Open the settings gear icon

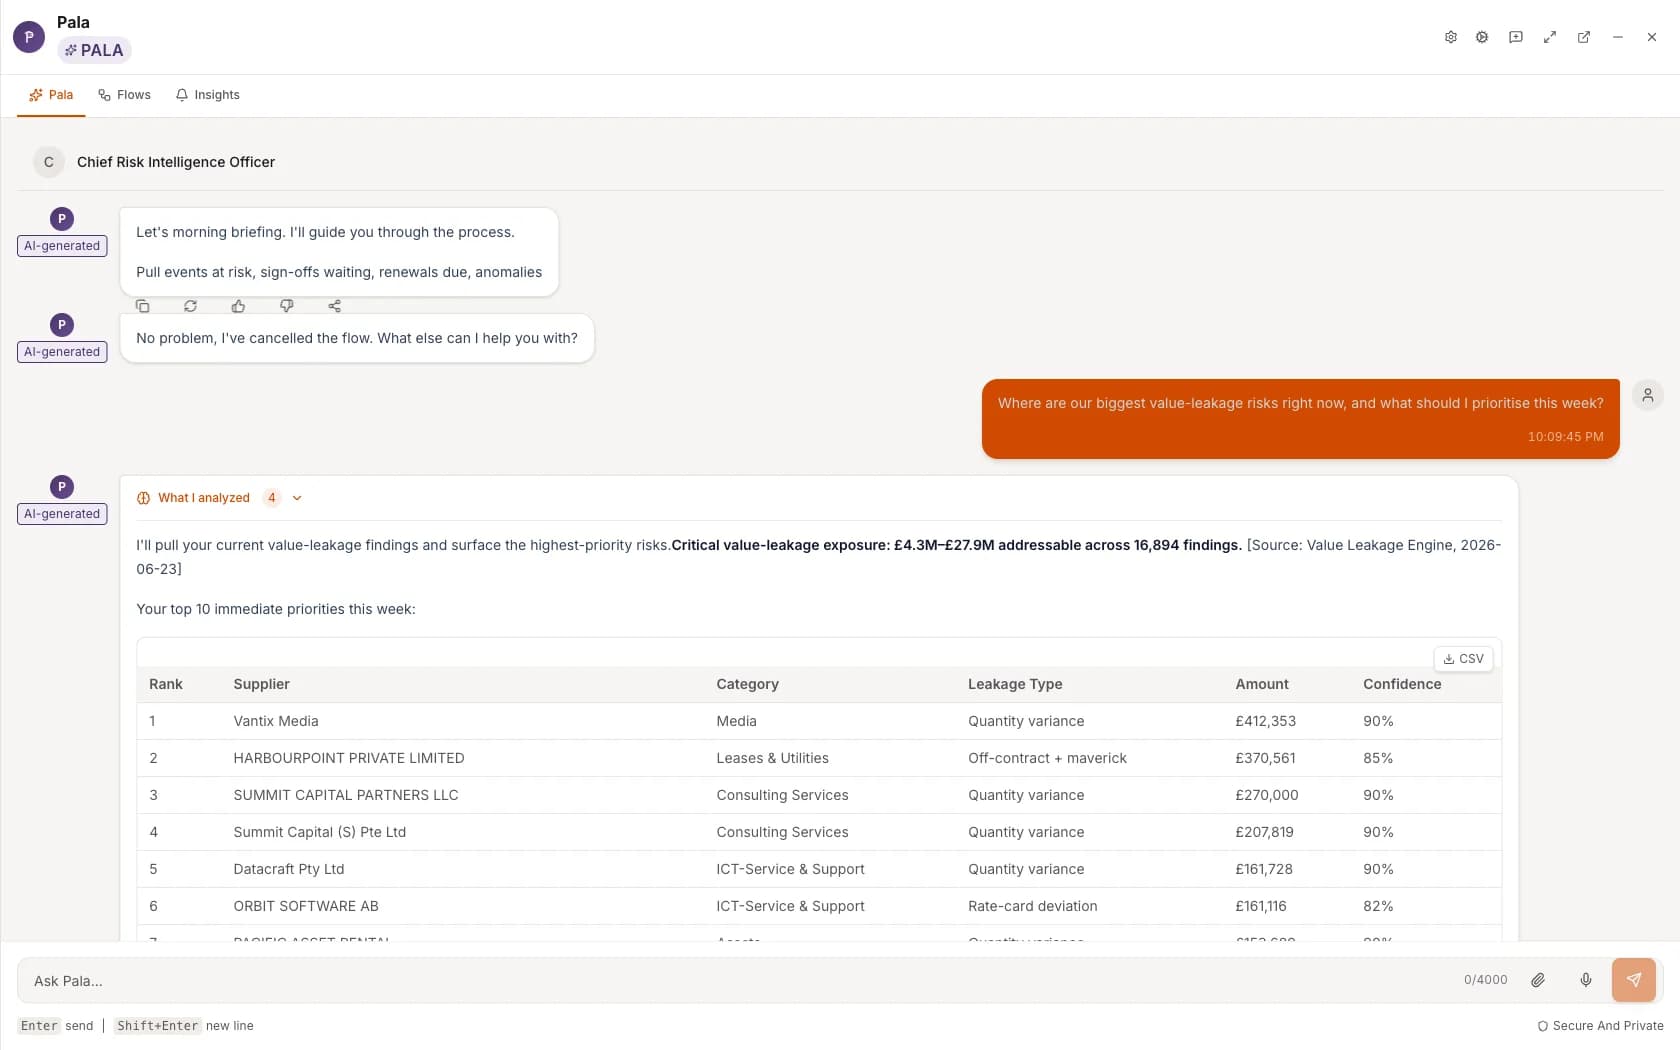point(1450,37)
